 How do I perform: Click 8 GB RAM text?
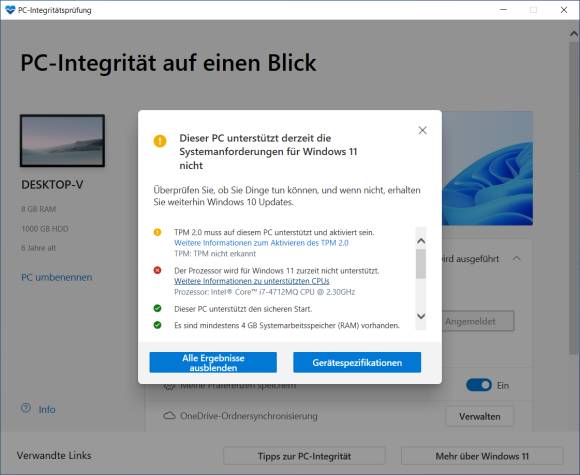click(x=38, y=209)
